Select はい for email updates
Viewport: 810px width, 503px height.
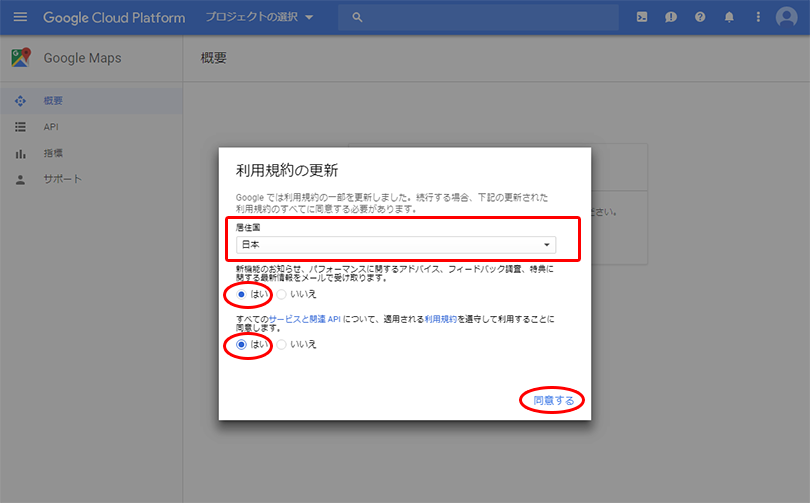coord(241,294)
